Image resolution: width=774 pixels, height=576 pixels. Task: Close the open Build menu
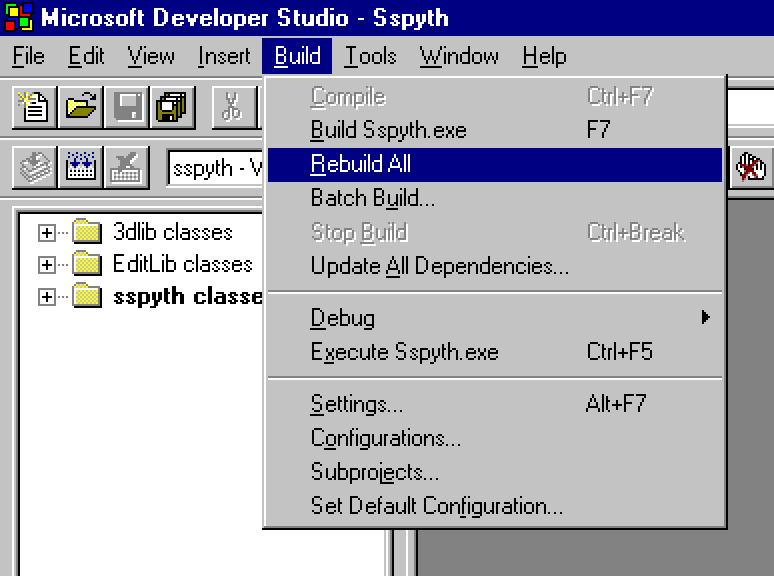tap(297, 56)
